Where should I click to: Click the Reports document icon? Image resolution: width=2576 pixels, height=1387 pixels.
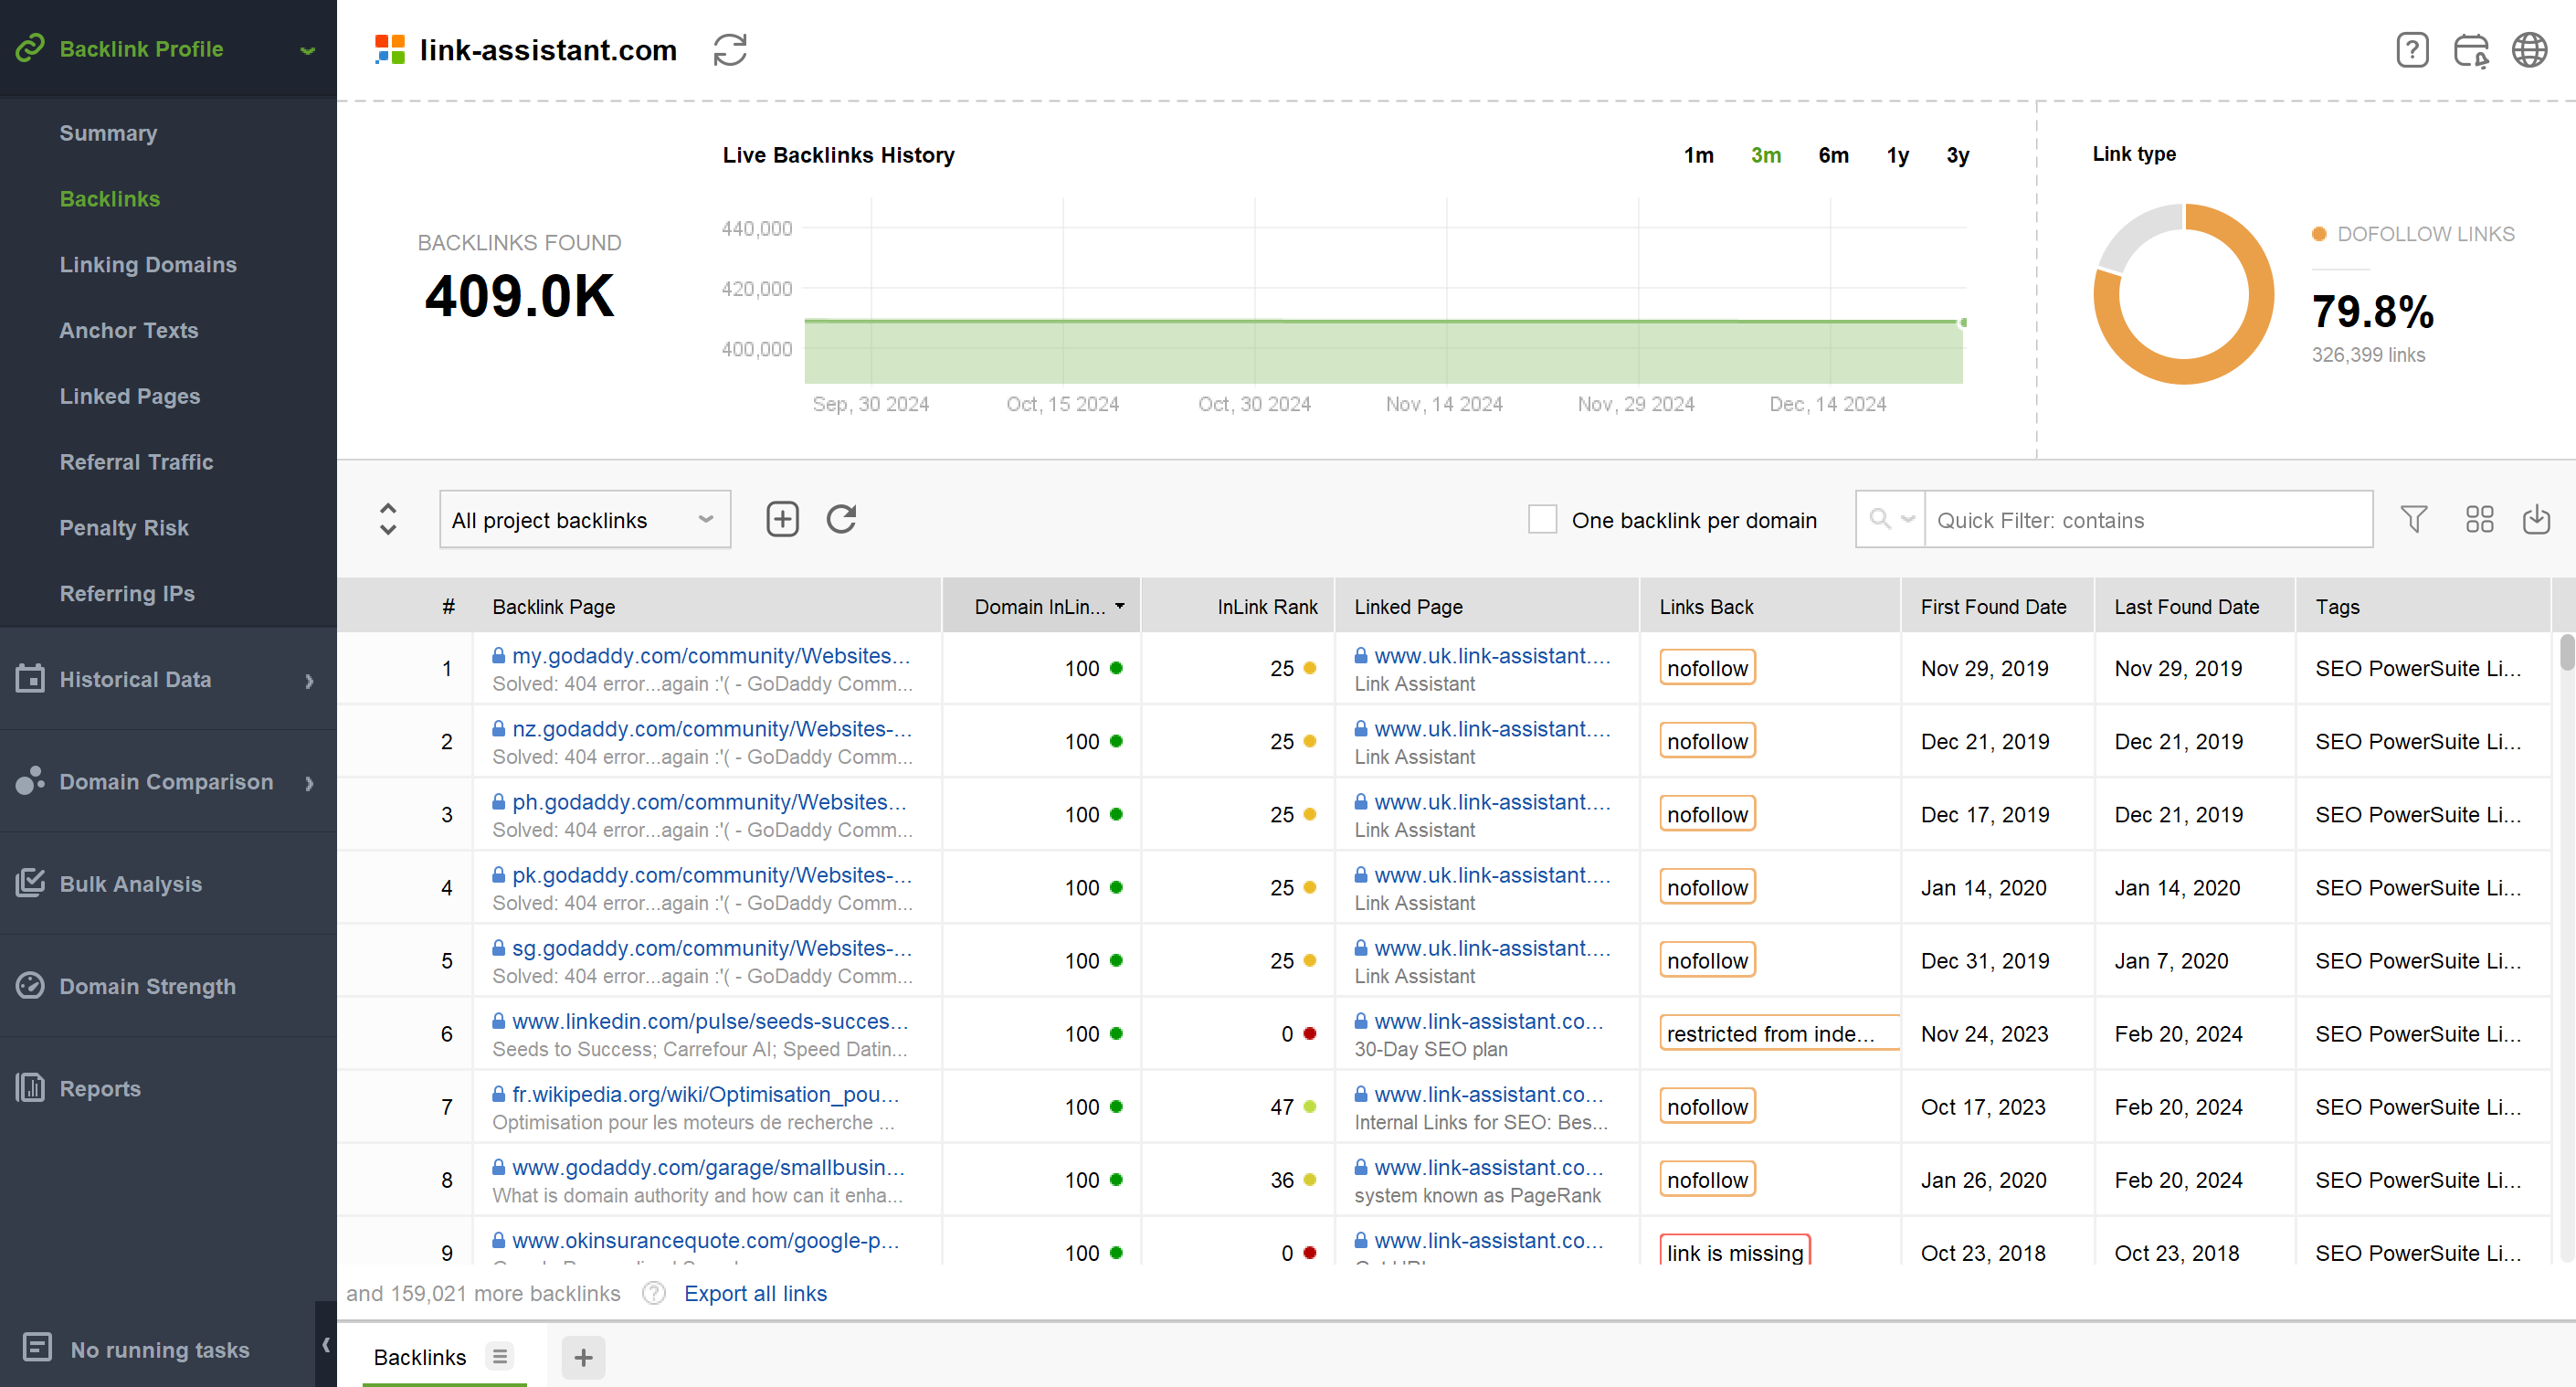click(30, 1088)
